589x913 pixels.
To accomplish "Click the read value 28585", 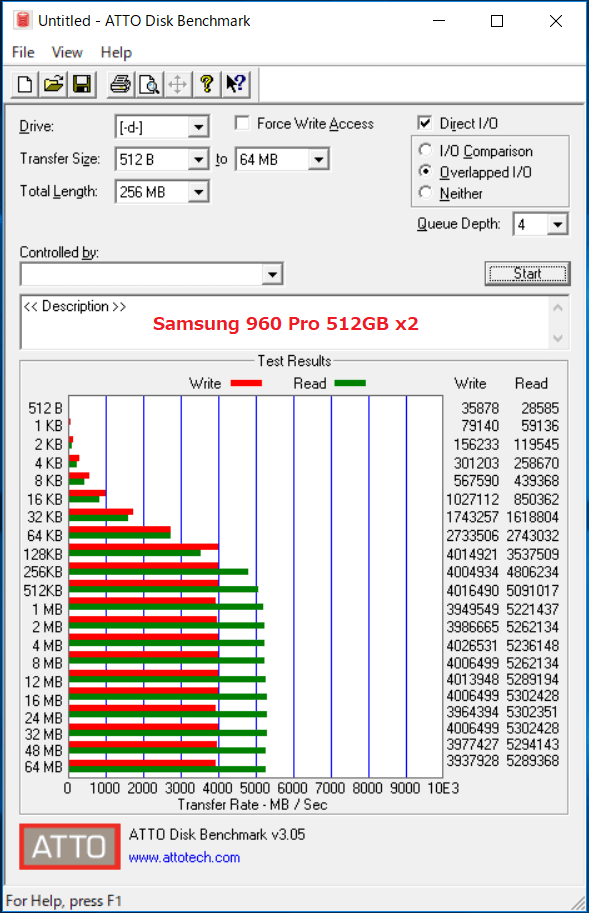I will 540,408.
